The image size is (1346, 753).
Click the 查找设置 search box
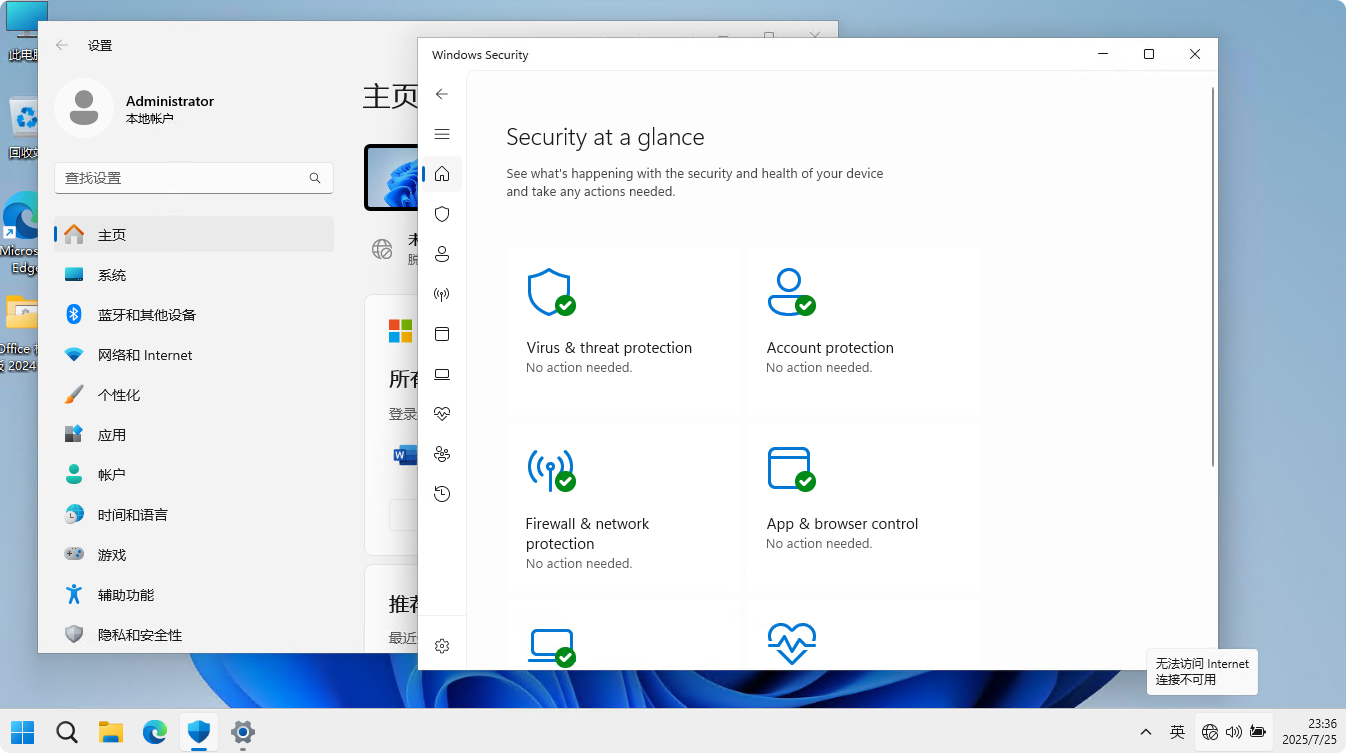[185, 178]
